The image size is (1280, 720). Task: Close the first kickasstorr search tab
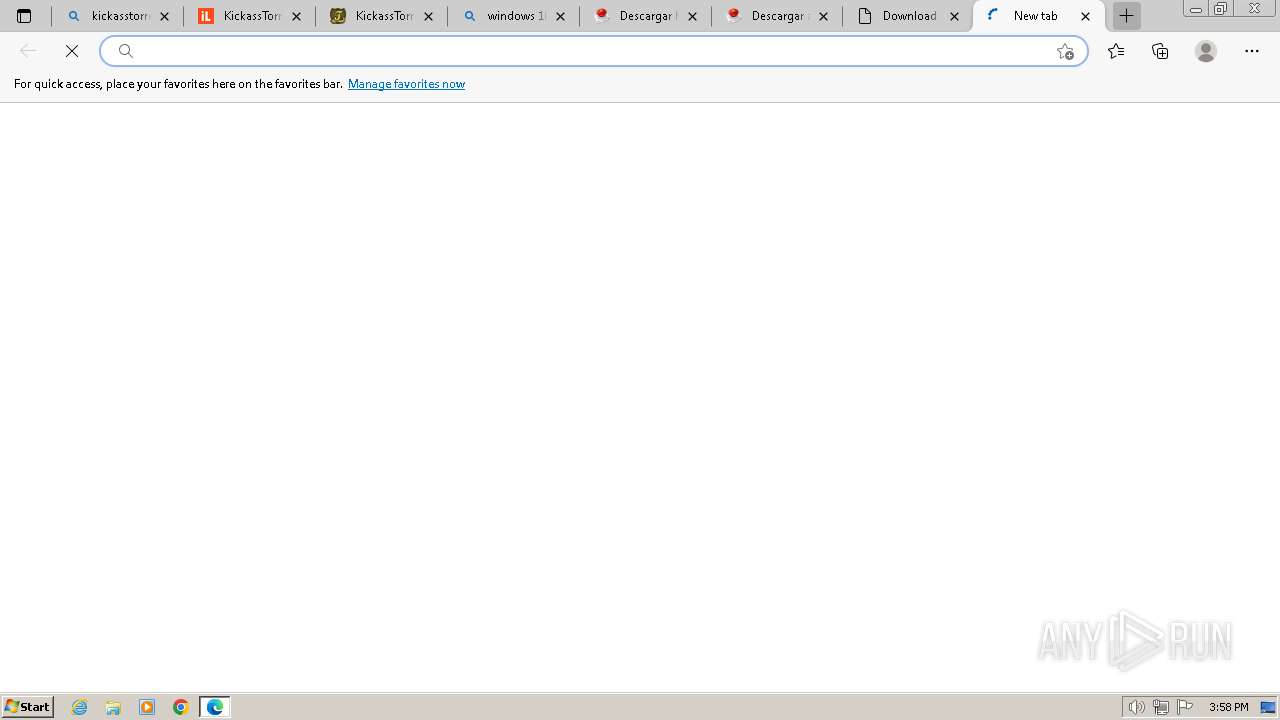(165, 16)
